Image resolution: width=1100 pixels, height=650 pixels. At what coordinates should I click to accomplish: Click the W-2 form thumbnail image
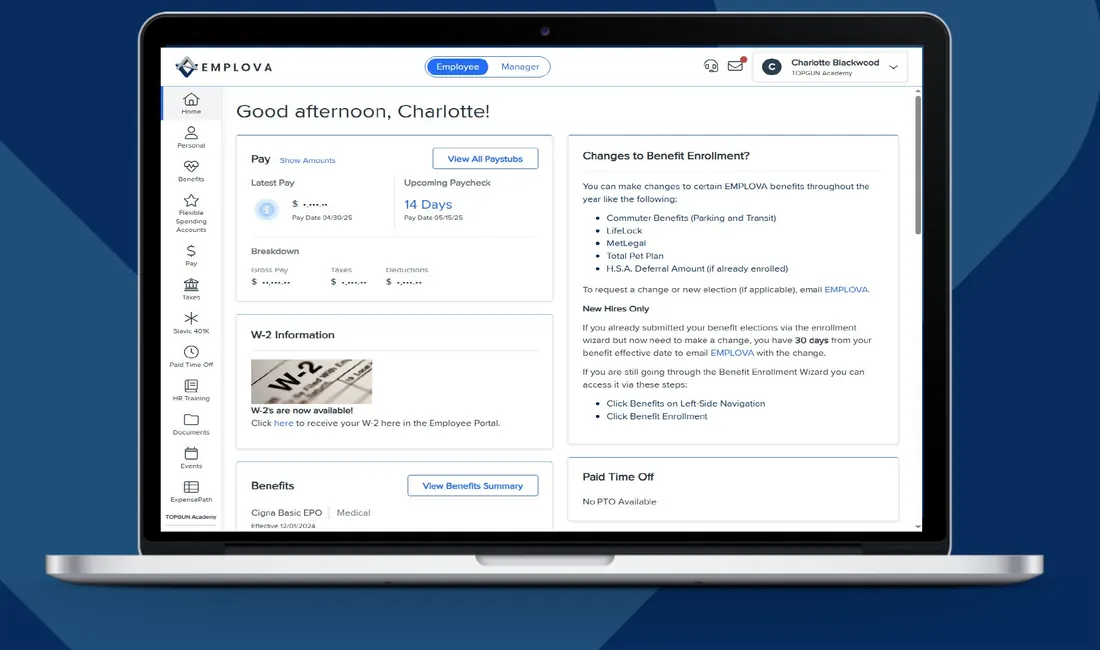[311, 381]
